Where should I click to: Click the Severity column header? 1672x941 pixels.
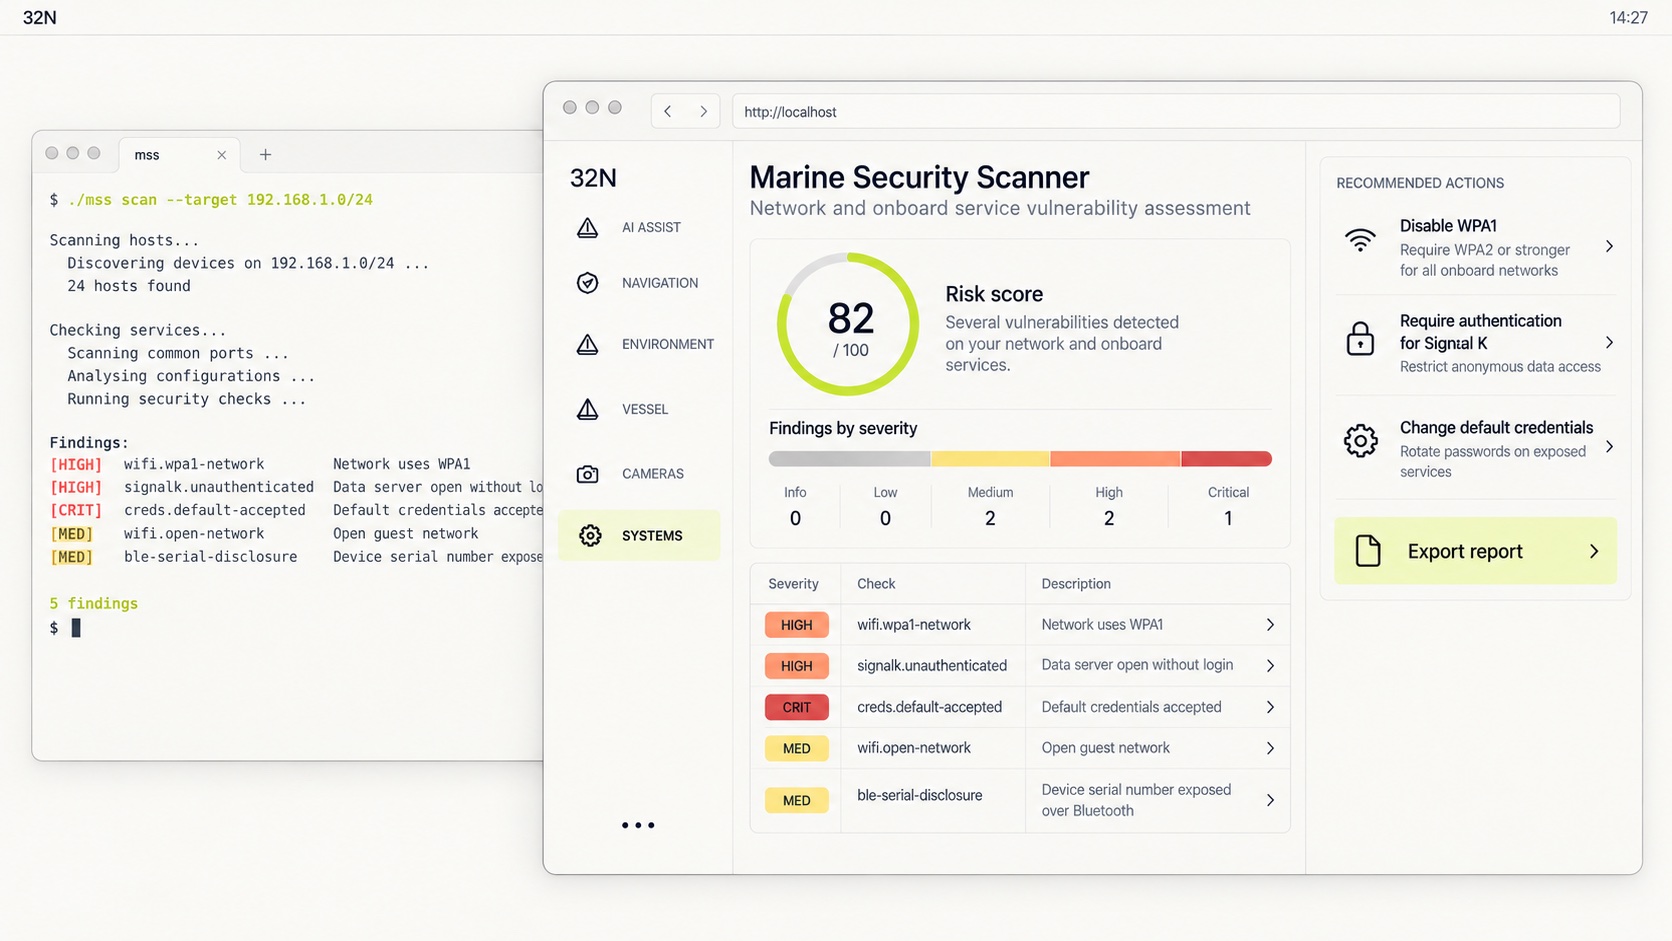coord(793,584)
